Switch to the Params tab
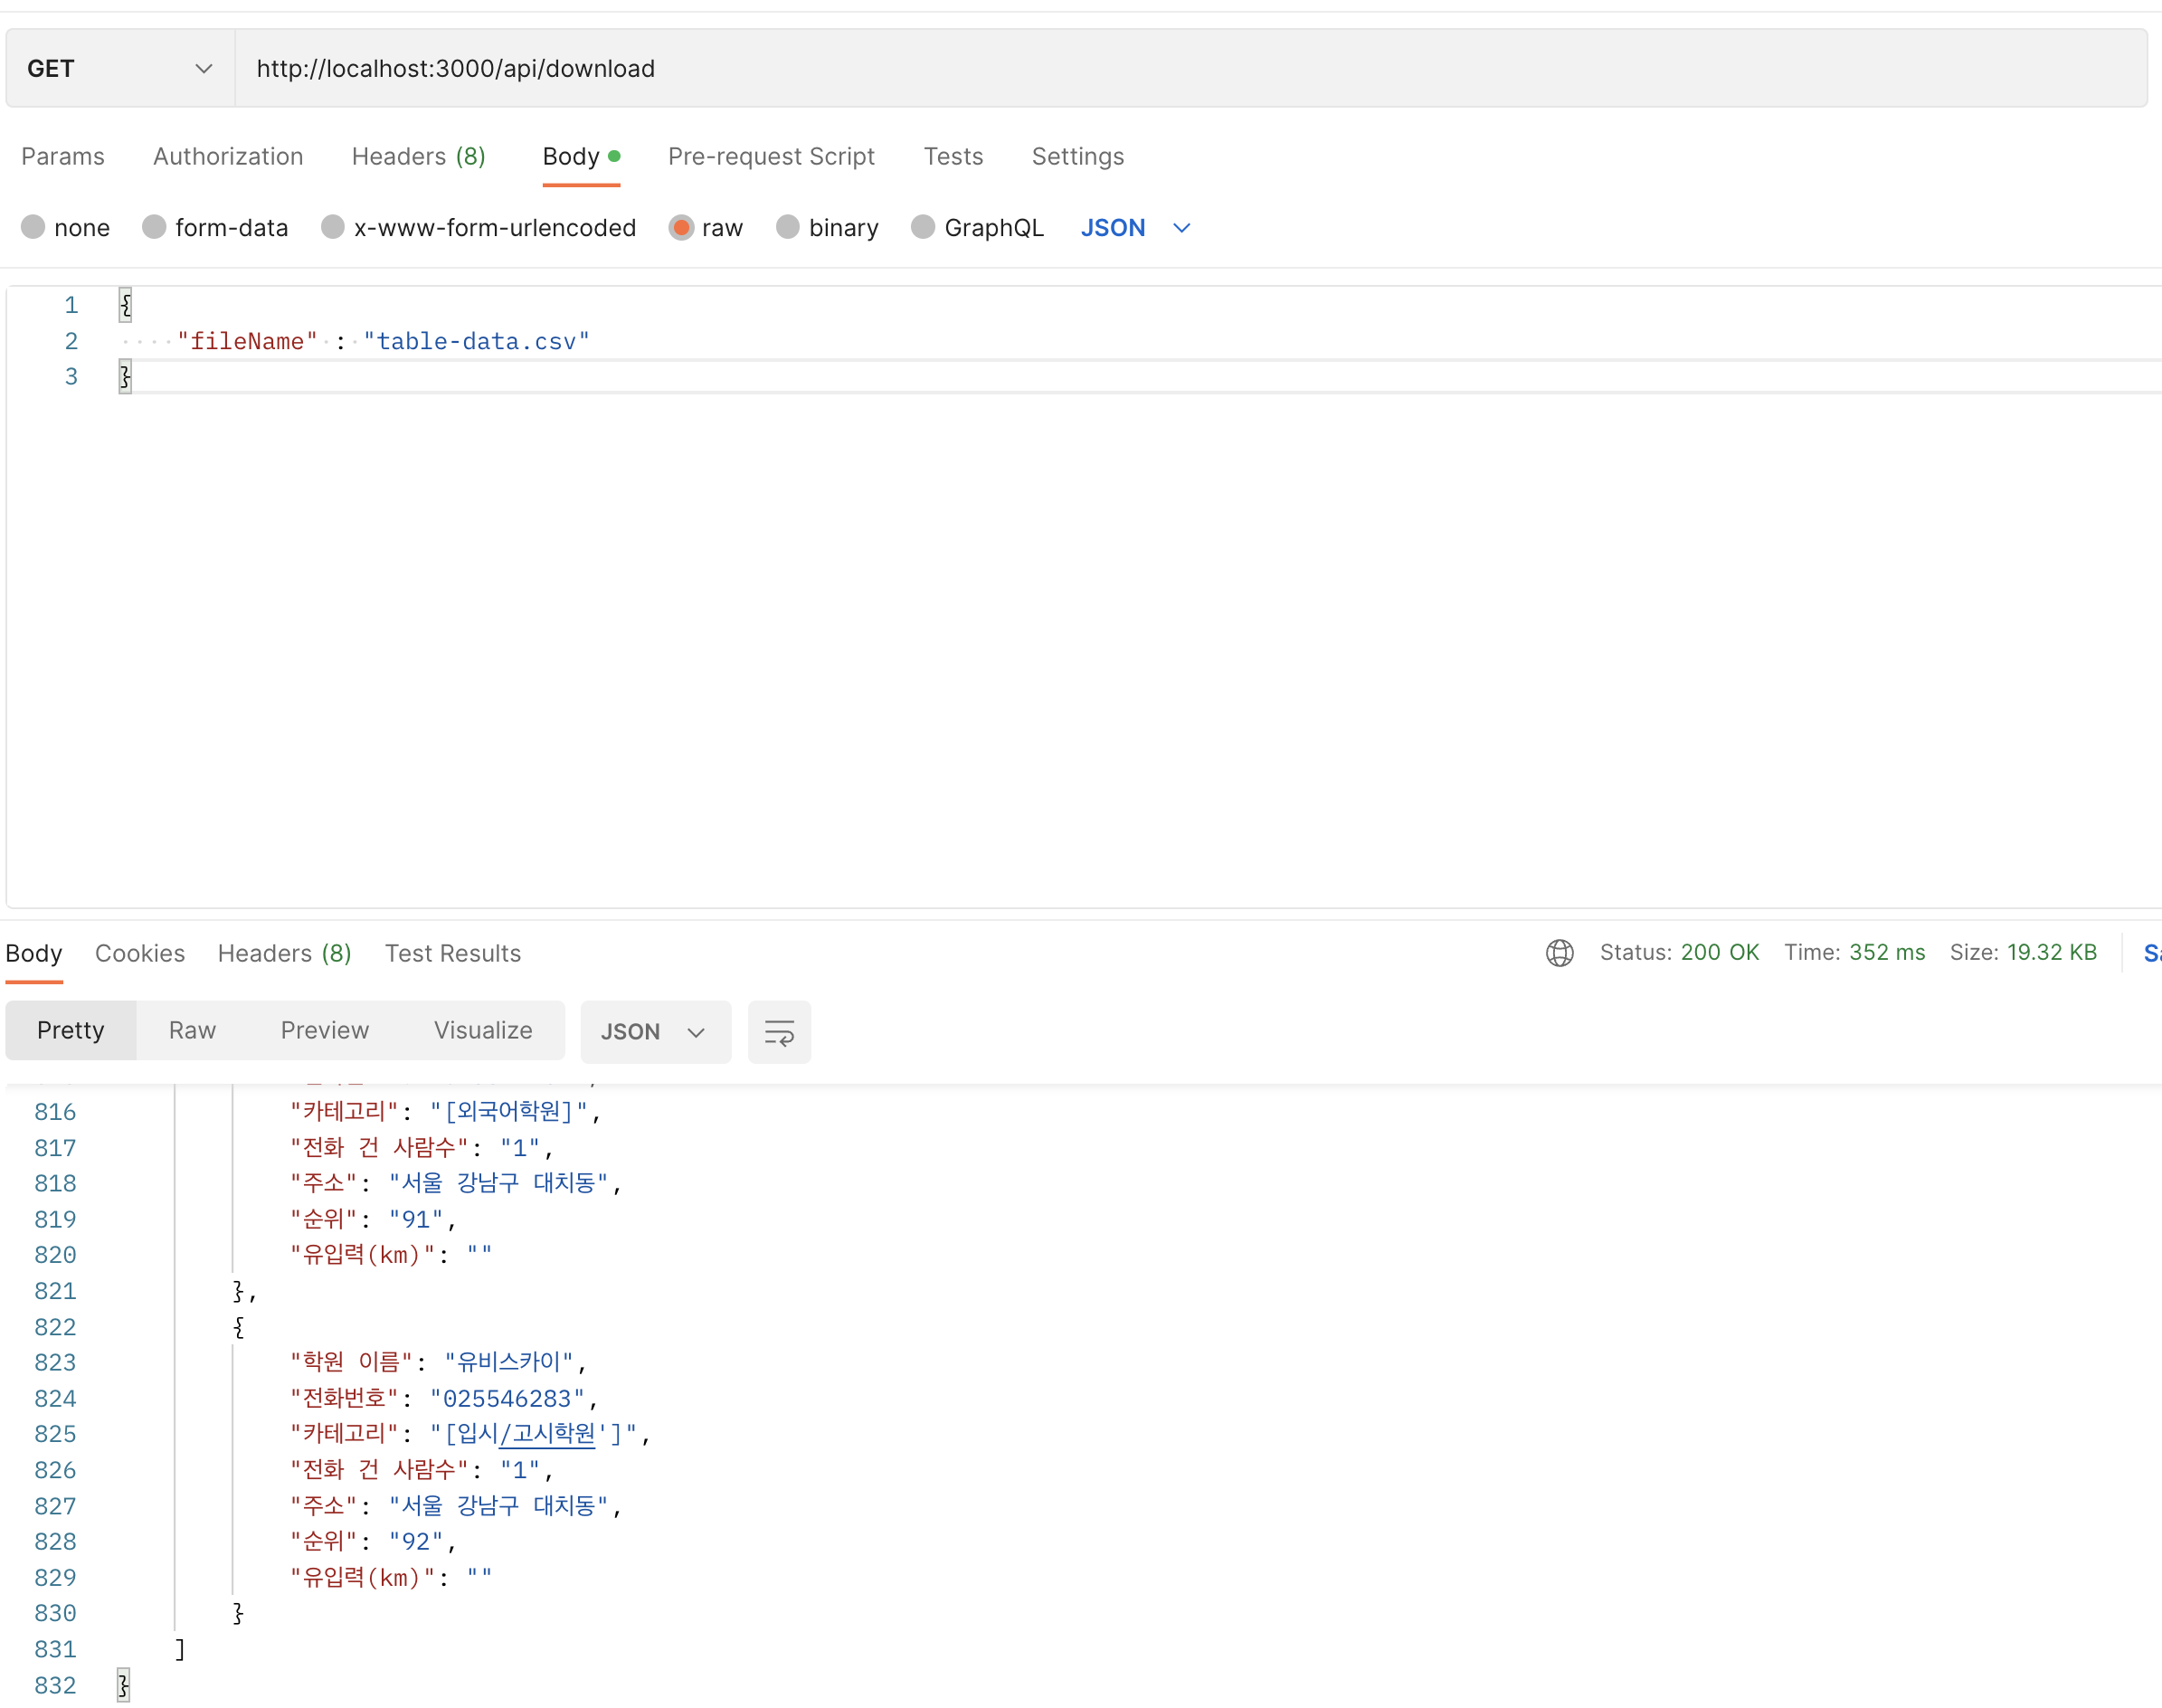Image resolution: width=2162 pixels, height=1708 pixels. 63,156
